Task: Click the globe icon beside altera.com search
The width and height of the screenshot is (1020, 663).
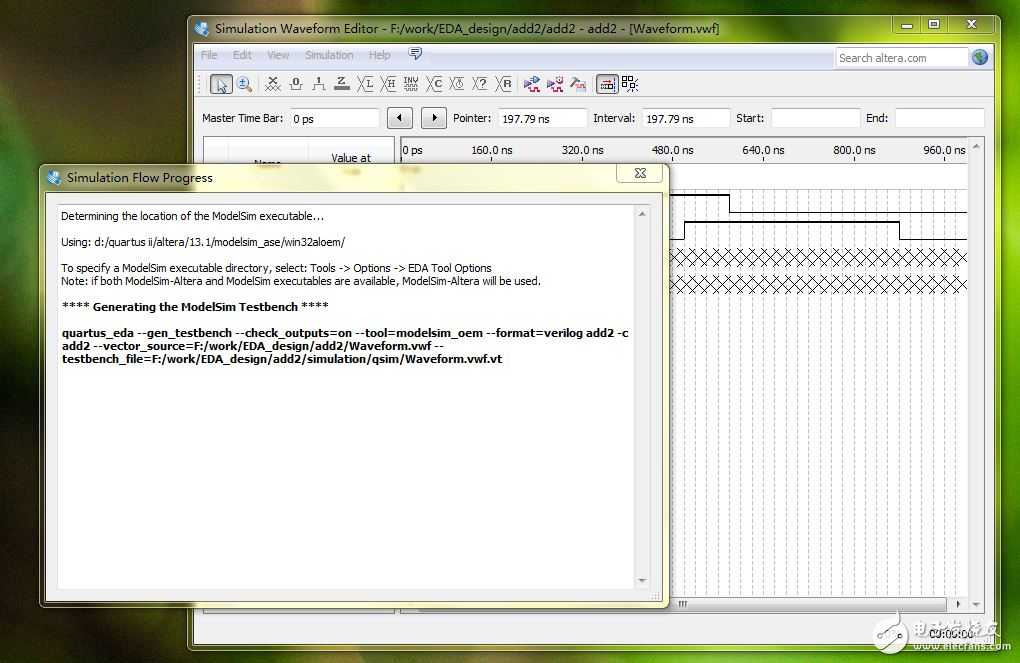Action: click(980, 57)
